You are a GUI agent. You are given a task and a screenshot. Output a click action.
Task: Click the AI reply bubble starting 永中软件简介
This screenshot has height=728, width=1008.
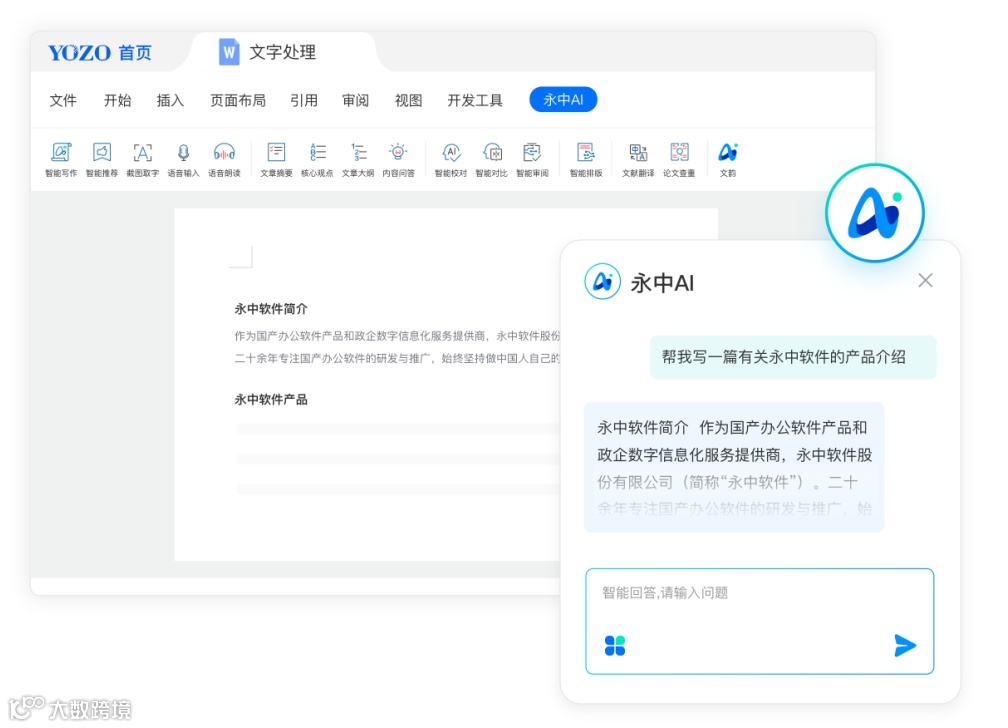734,467
